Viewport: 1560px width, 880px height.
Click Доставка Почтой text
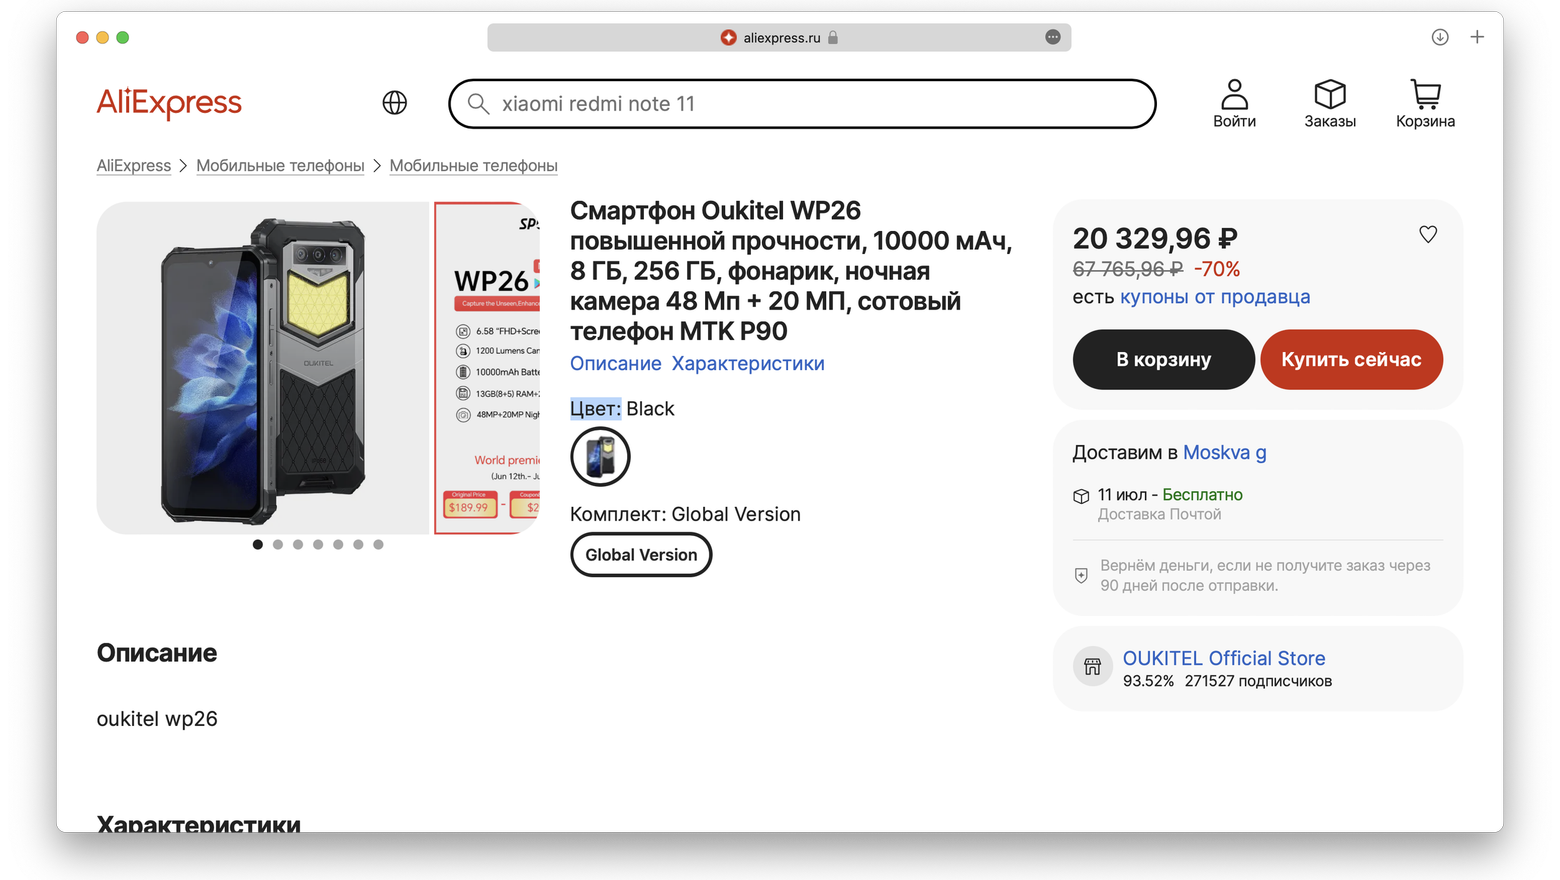pos(1160,514)
